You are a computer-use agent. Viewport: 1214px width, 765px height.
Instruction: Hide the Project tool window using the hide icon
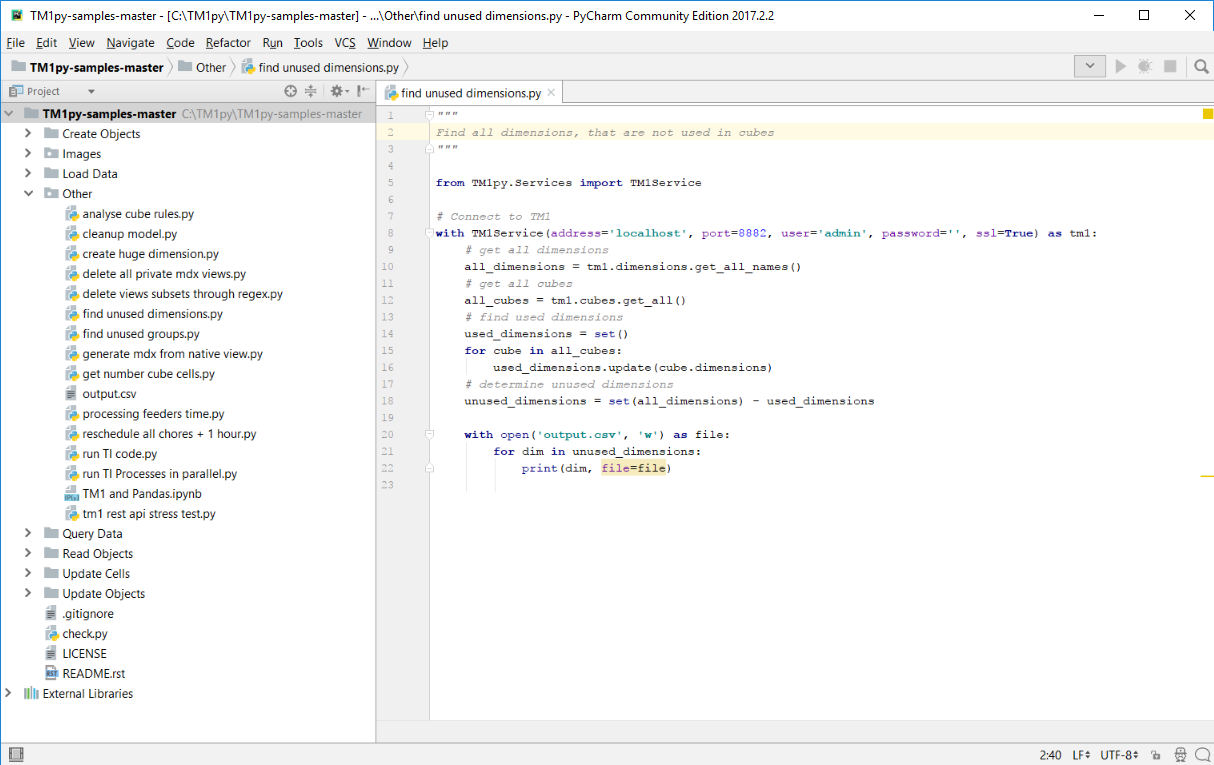[x=362, y=91]
